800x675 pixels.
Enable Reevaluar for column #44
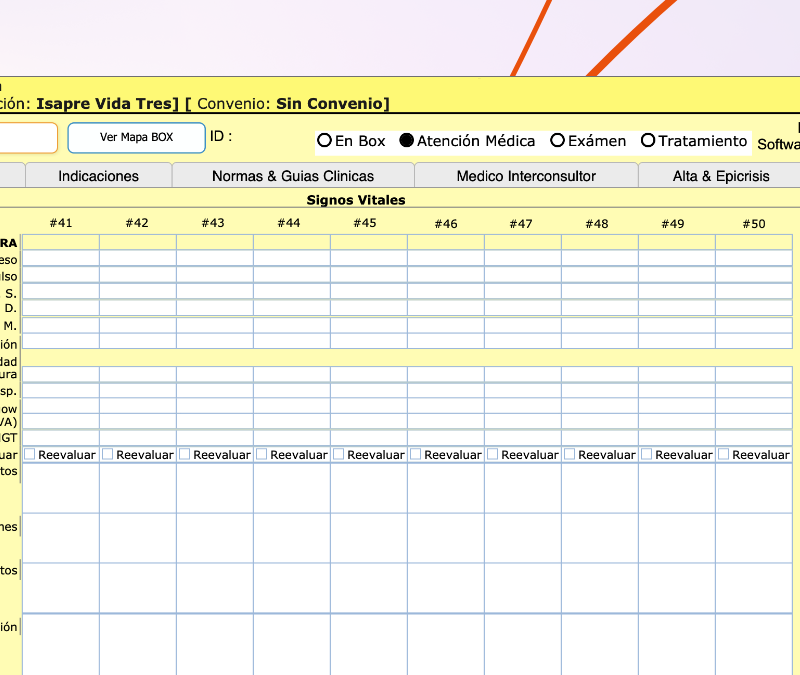pos(262,454)
